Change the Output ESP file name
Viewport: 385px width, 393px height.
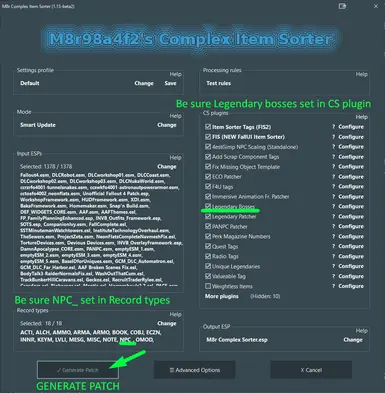point(353,340)
